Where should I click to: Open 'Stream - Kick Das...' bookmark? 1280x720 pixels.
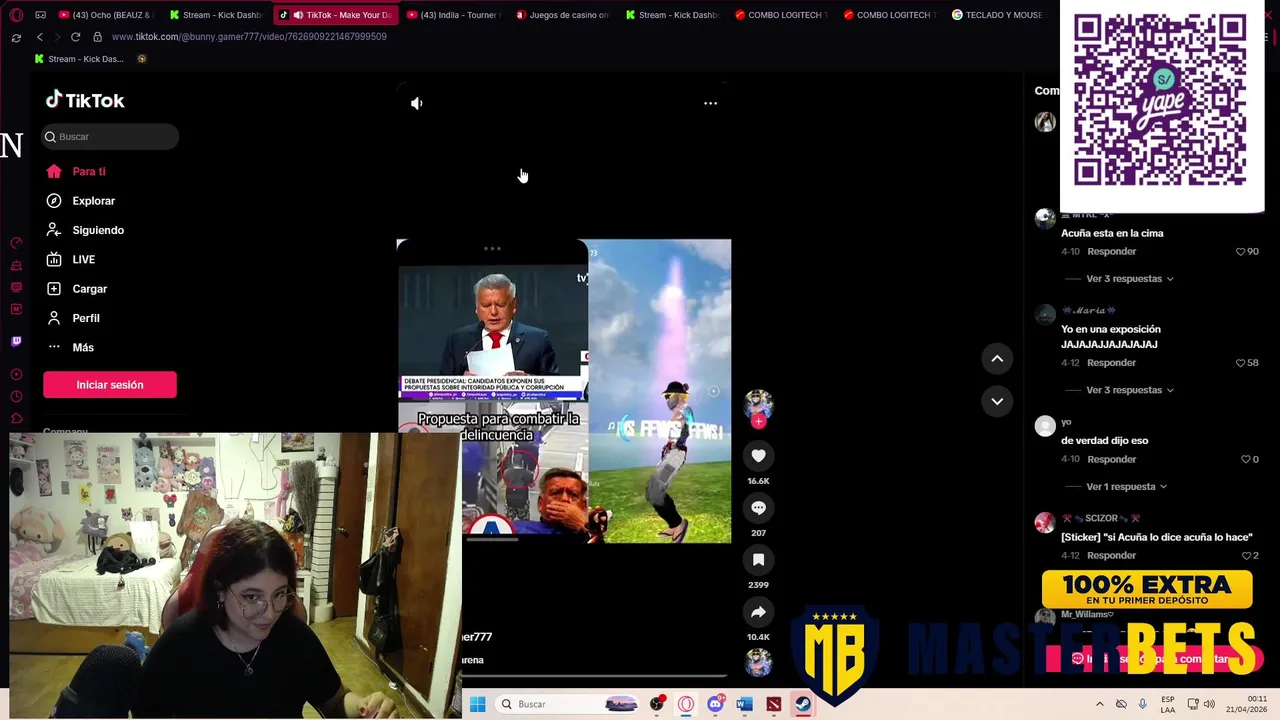click(x=79, y=59)
